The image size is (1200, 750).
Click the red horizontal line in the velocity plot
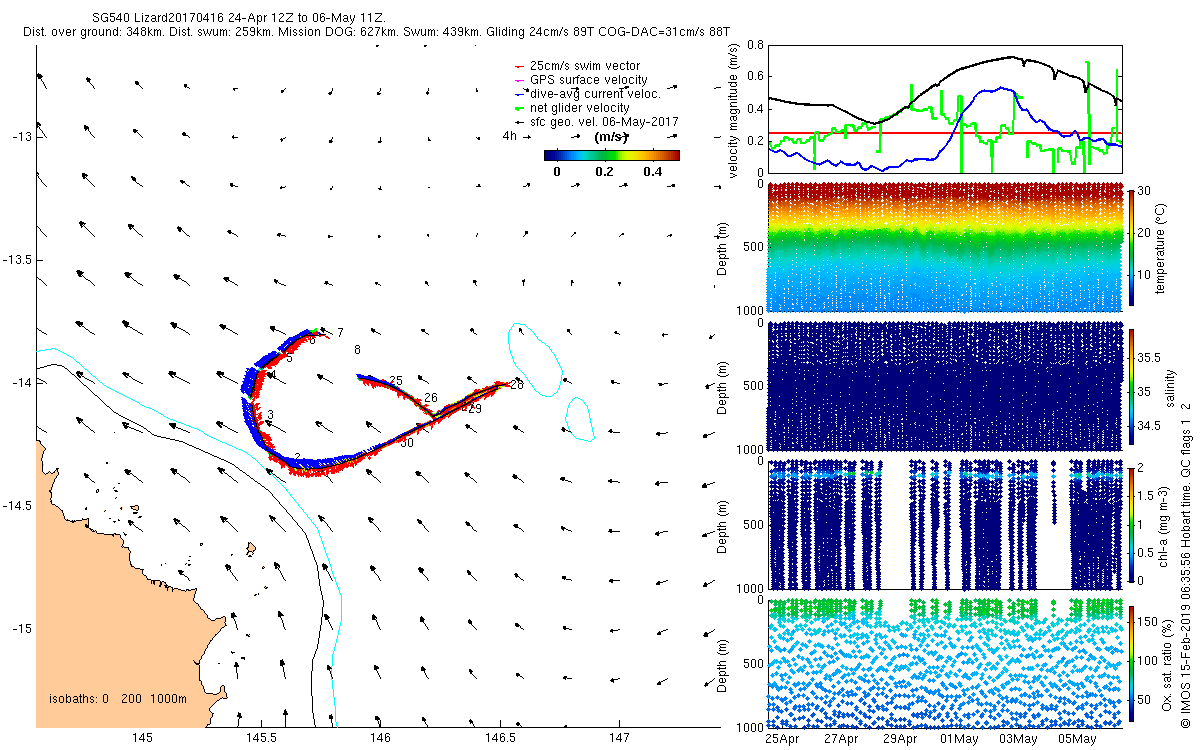click(x=945, y=133)
